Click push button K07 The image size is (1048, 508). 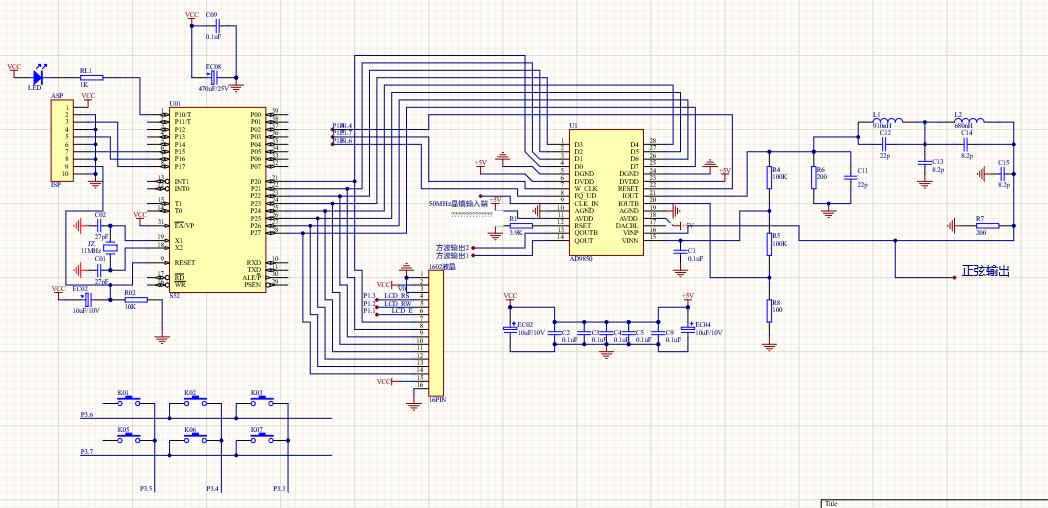pos(261,438)
